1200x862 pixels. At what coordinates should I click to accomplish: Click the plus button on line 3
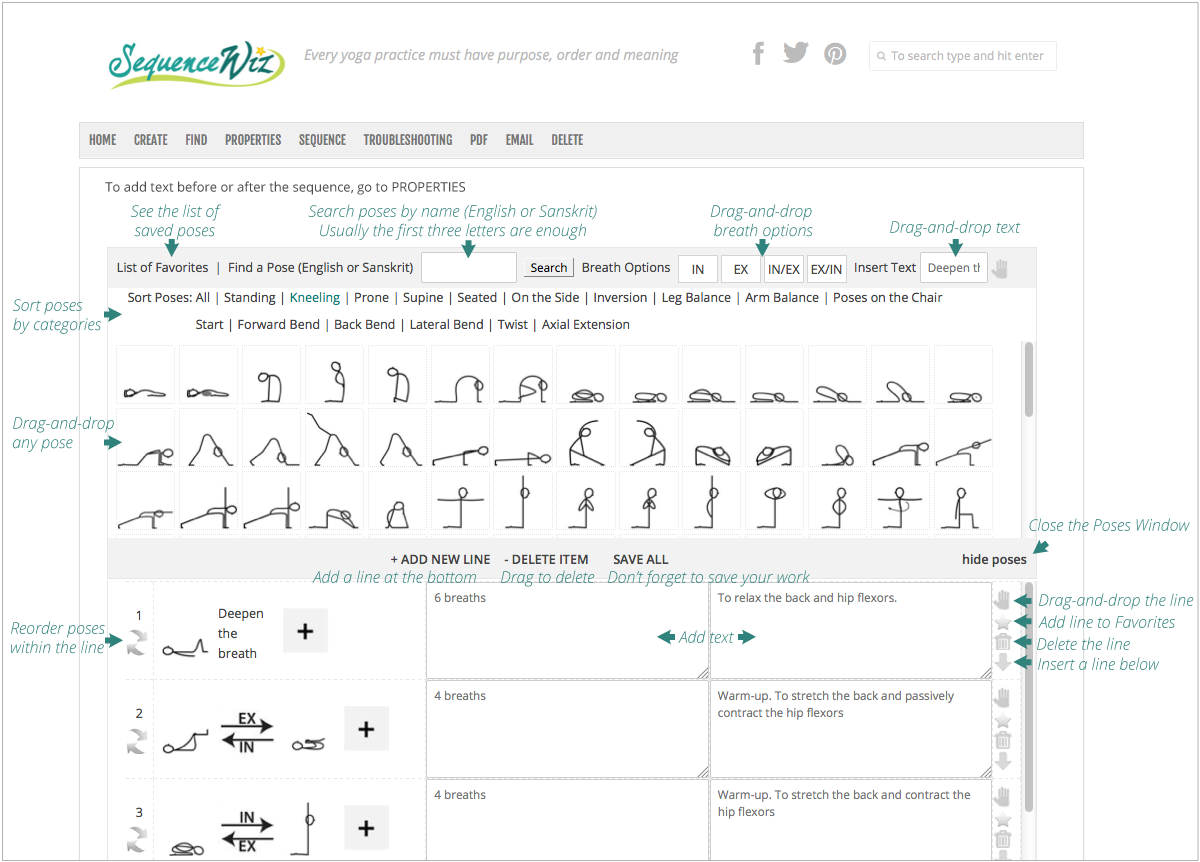click(x=366, y=827)
